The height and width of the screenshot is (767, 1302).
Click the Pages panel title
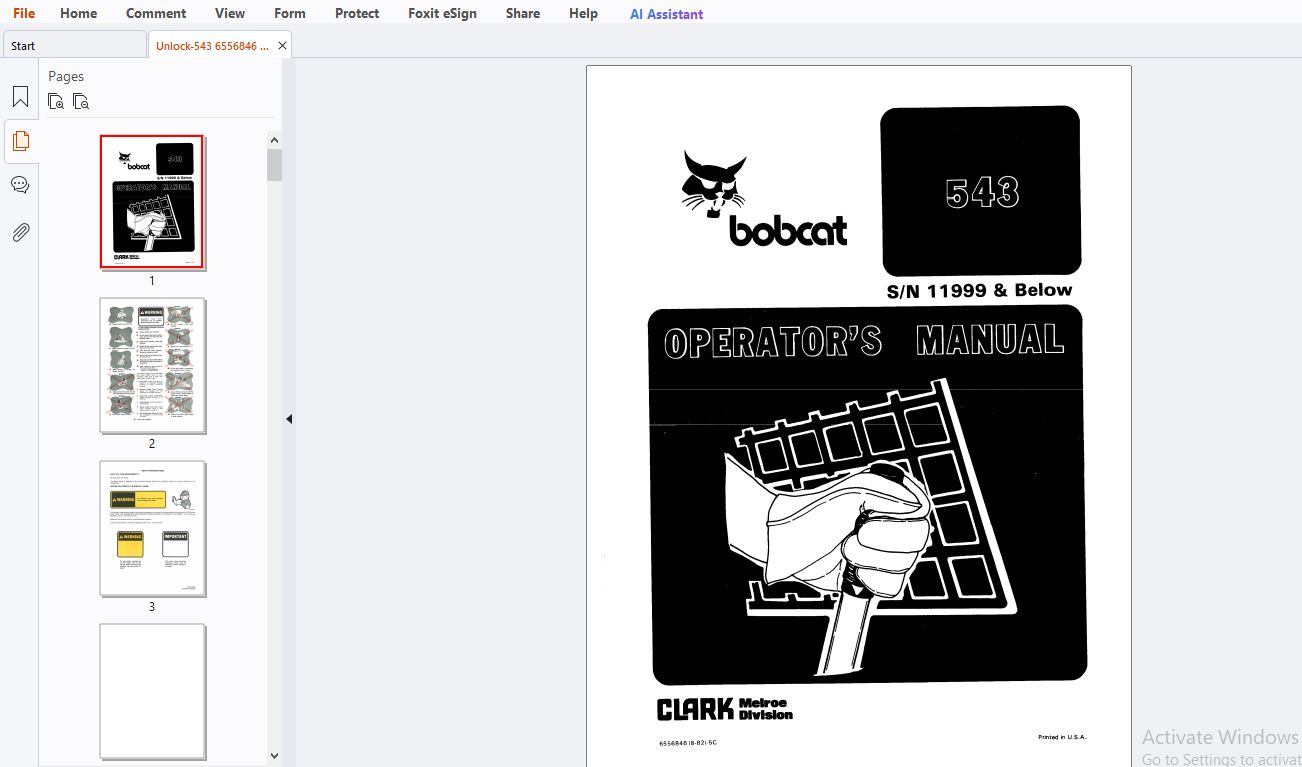coord(66,76)
